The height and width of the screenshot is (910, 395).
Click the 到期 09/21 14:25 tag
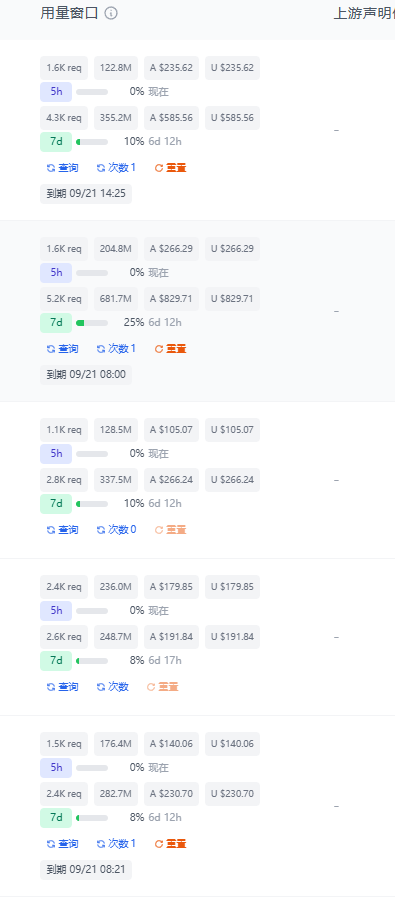coord(86,194)
